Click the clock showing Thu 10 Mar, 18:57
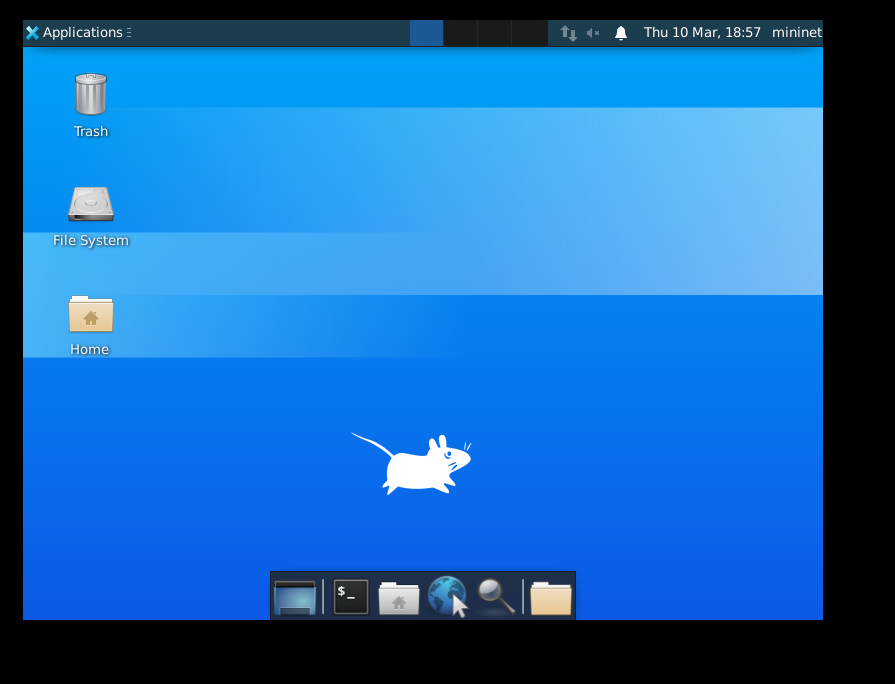 coord(702,33)
